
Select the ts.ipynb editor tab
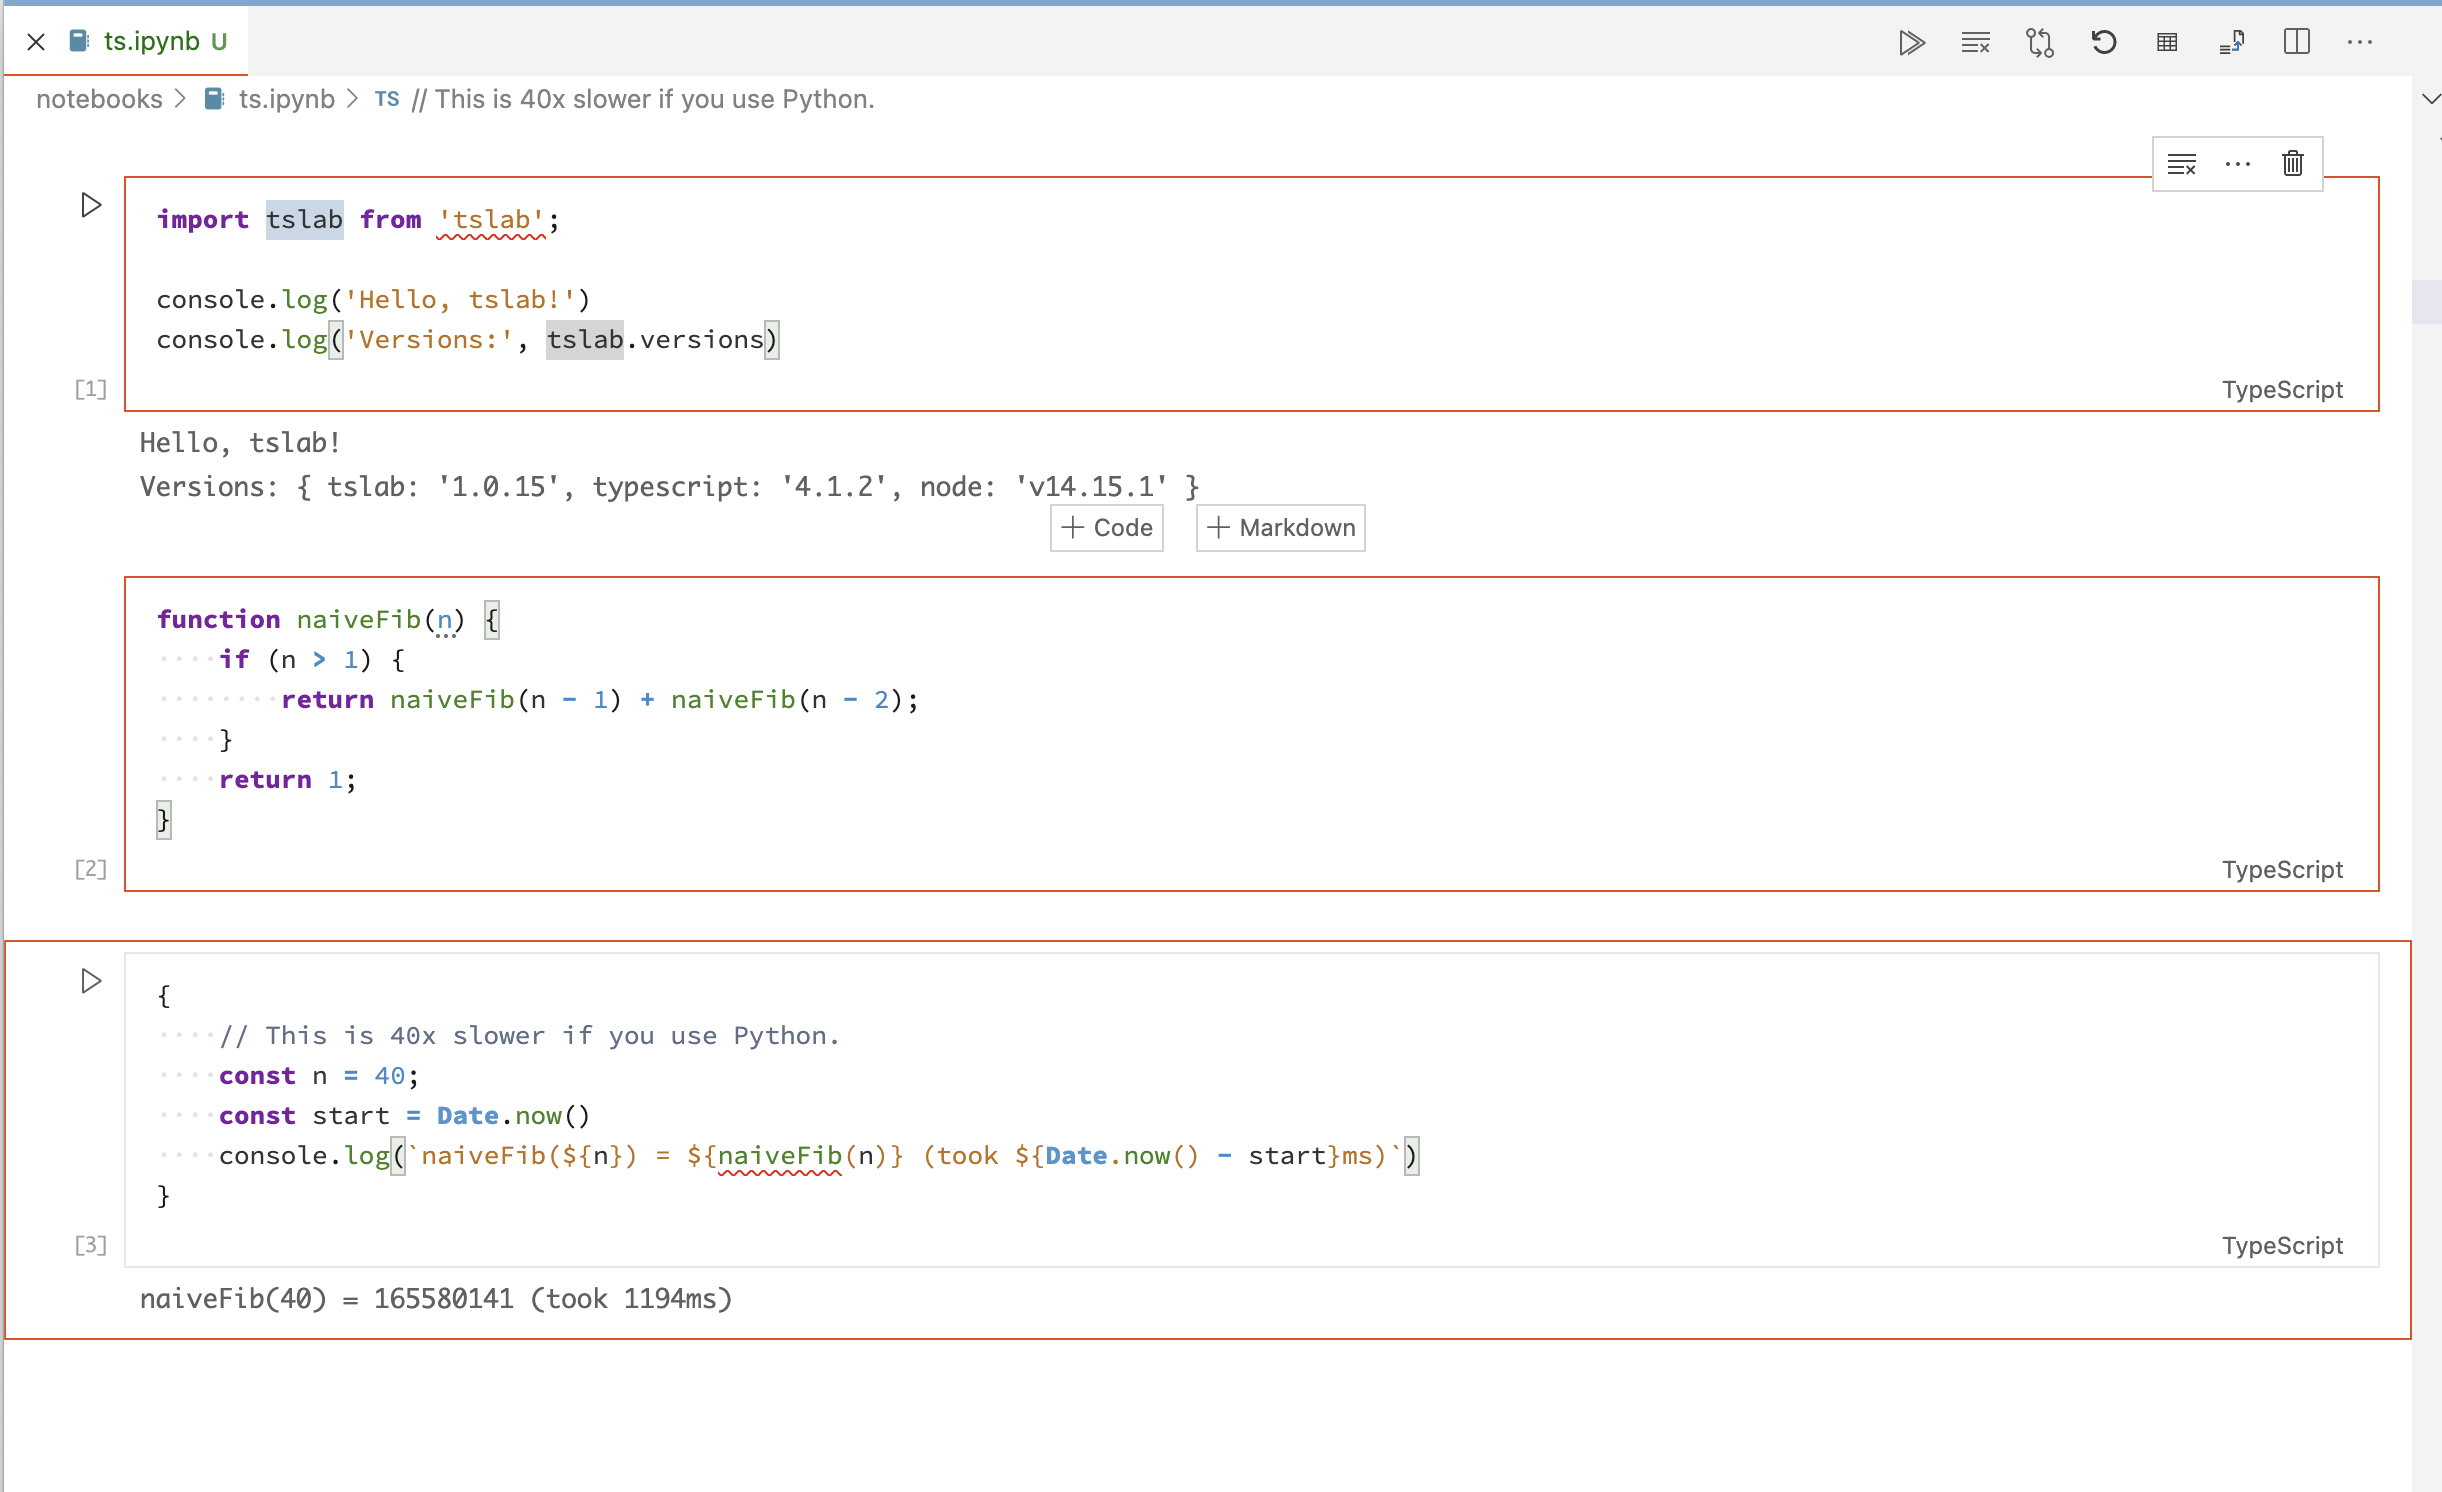pos(152,41)
